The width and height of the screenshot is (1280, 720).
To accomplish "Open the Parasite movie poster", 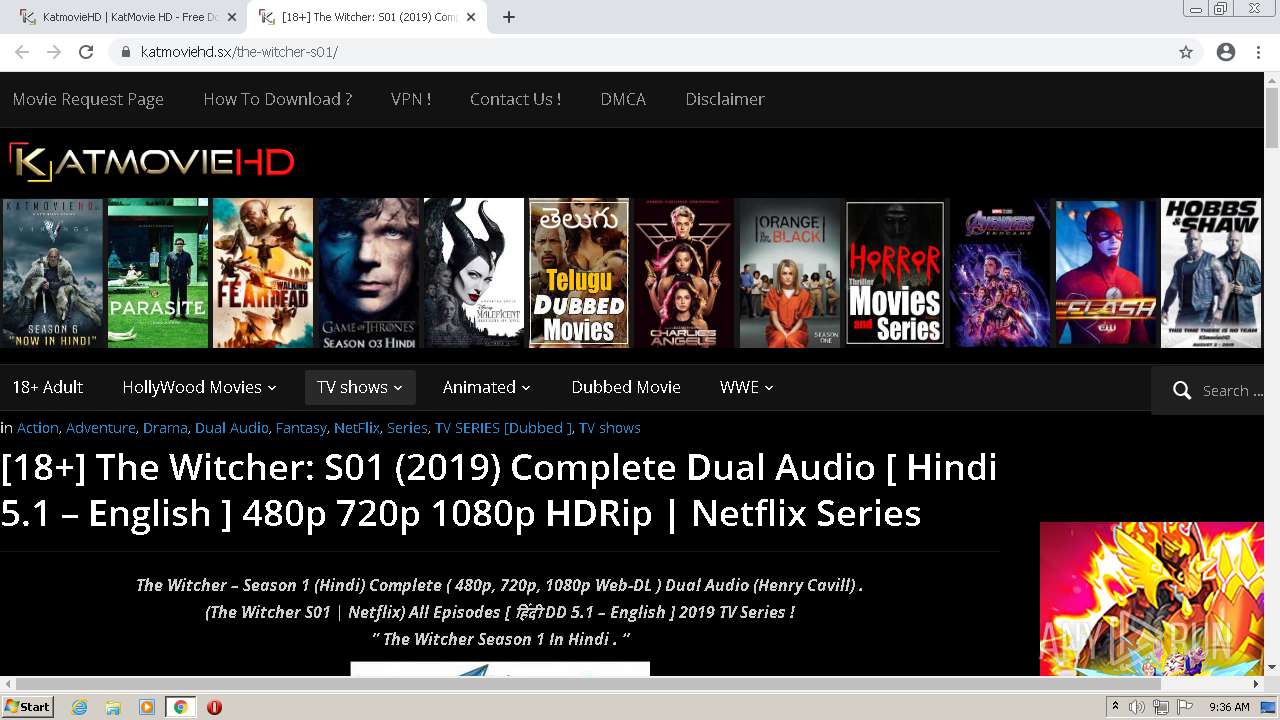I will (x=158, y=273).
